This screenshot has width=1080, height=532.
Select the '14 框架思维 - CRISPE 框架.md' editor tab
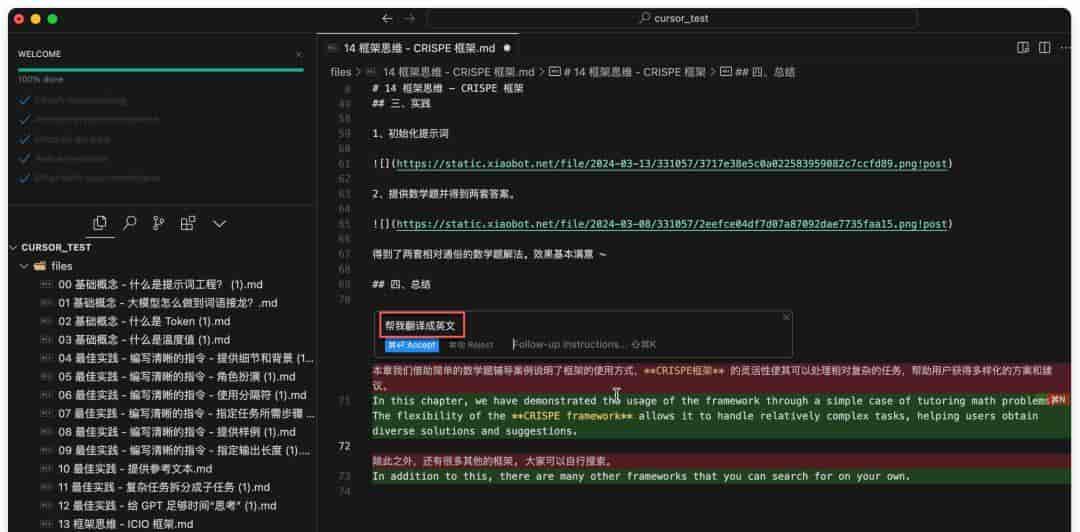click(419, 48)
